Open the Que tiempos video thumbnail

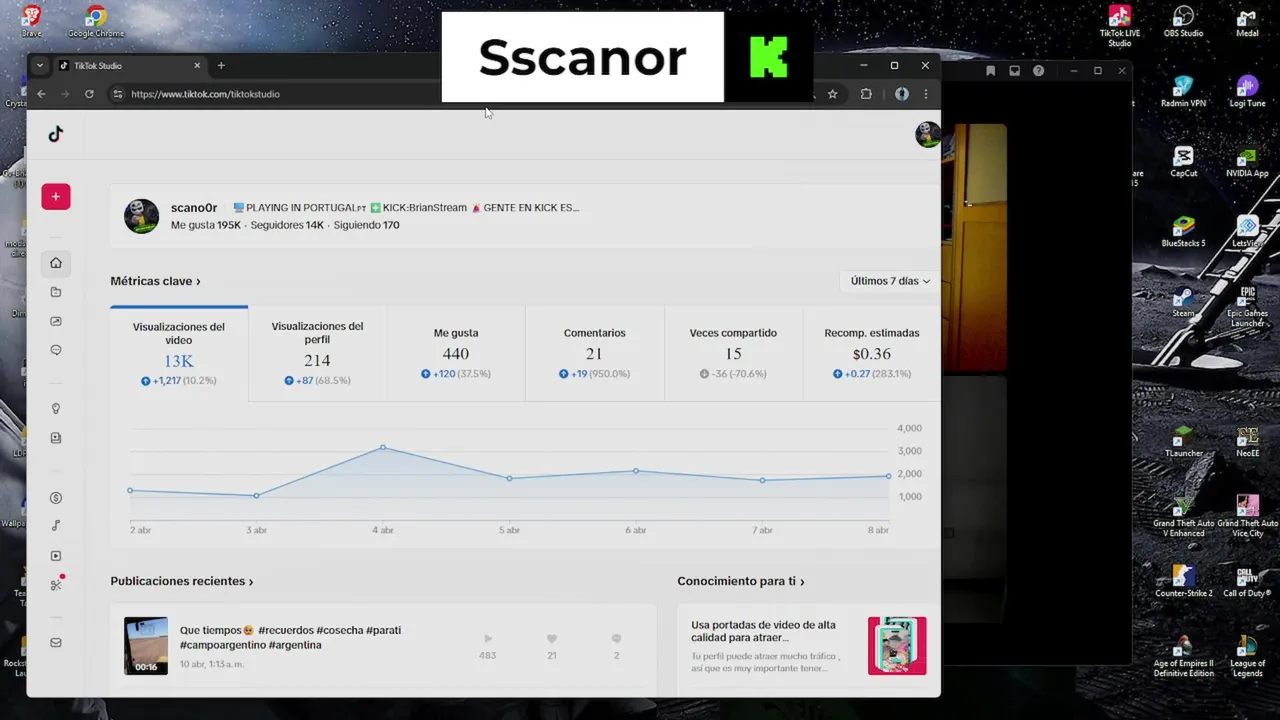coord(146,646)
